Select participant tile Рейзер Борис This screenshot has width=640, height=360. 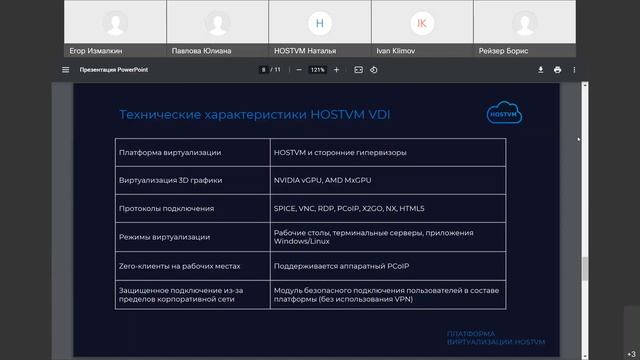point(524,28)
